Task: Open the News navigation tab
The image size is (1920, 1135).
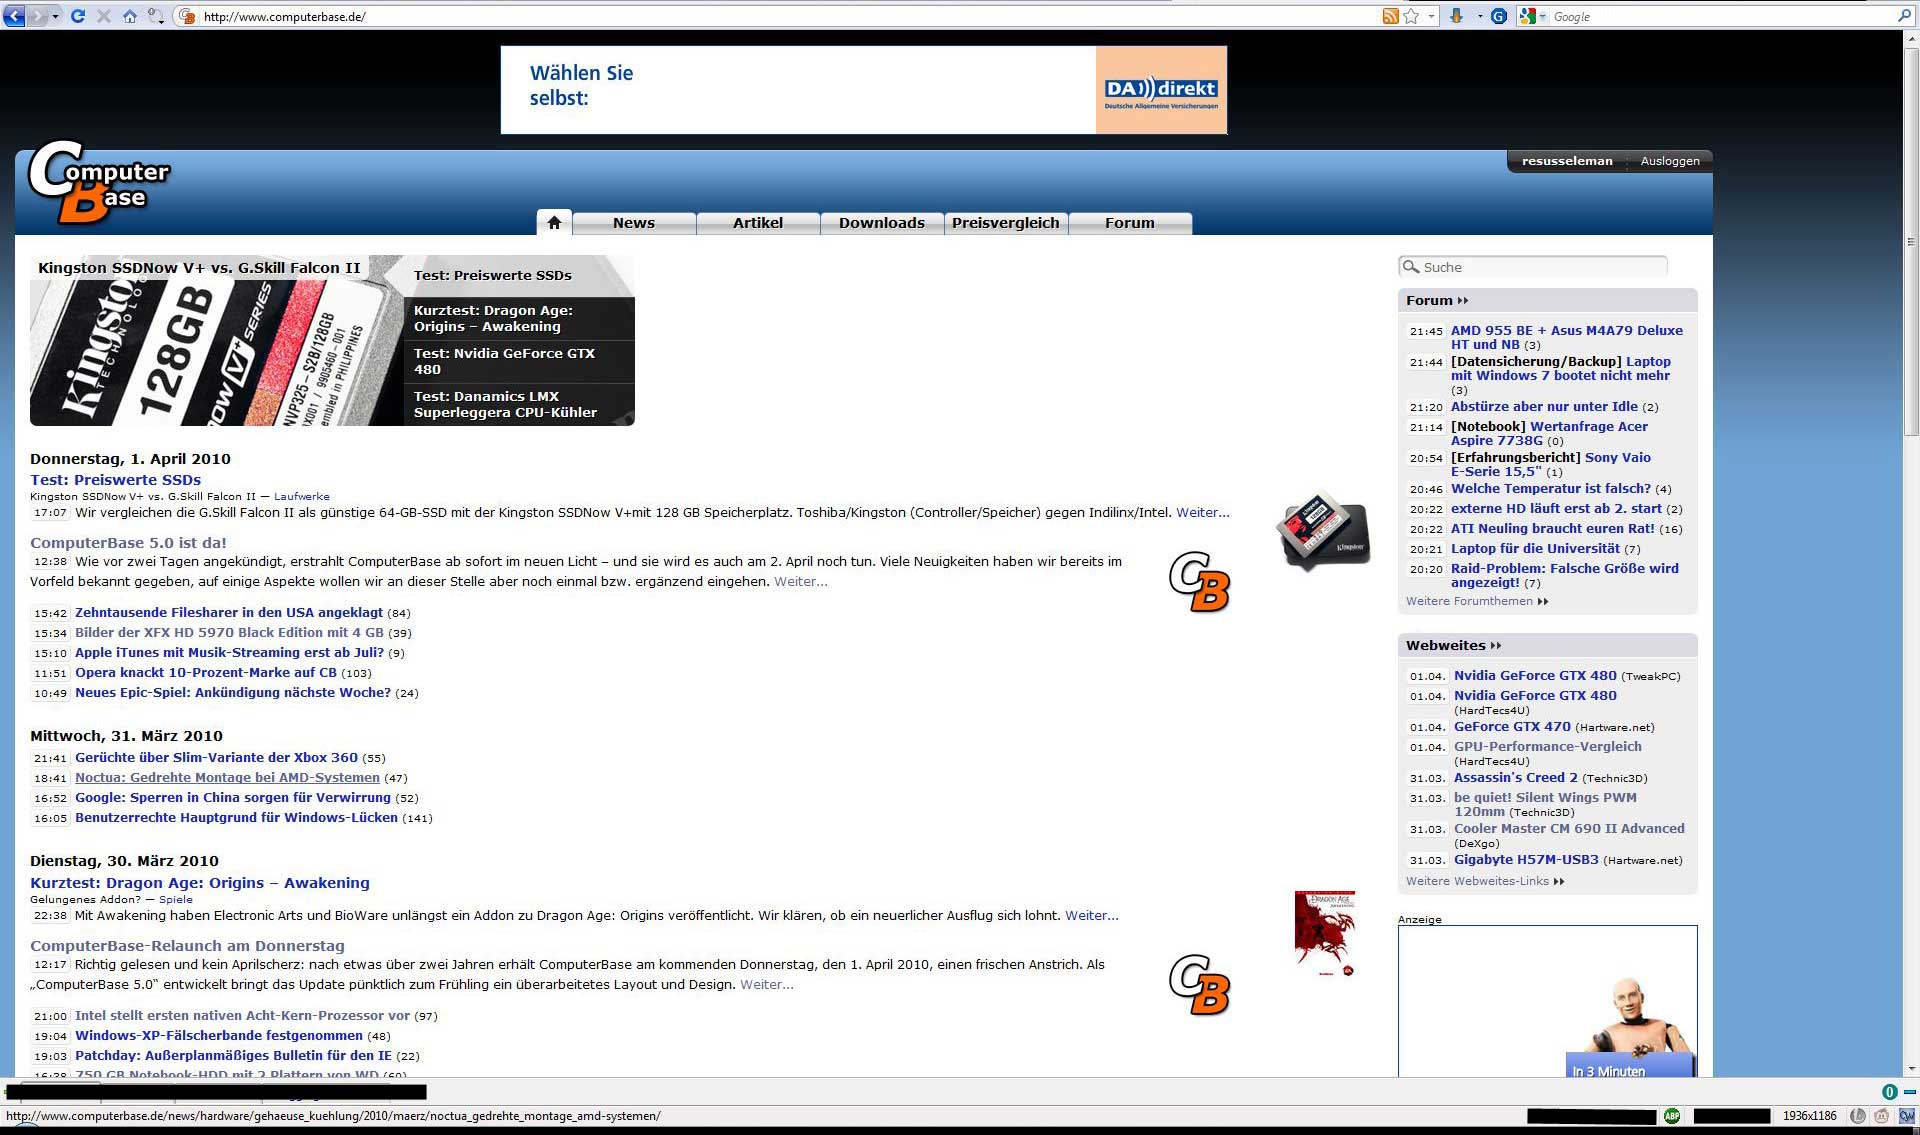Action: 633,223
